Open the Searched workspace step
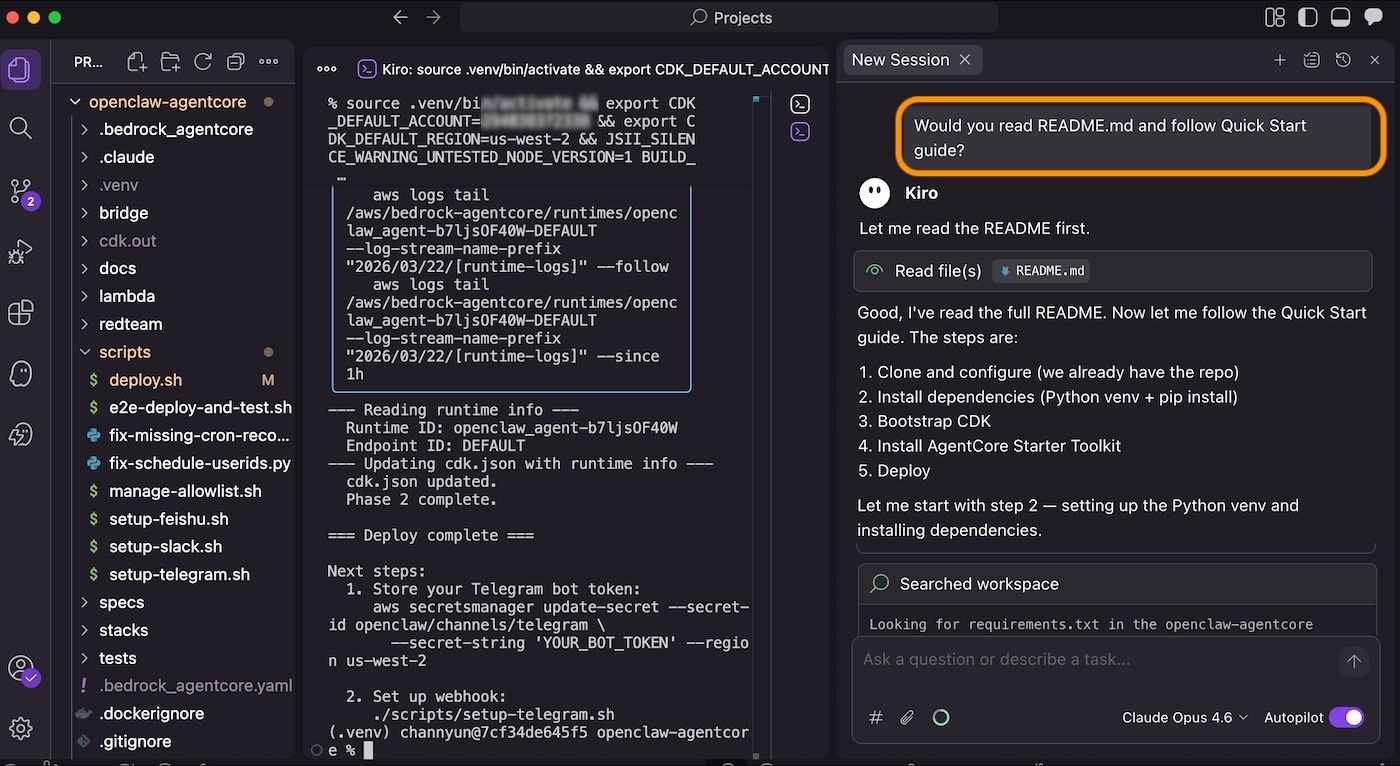The image size is (1400, 766). coord(1115,584)
